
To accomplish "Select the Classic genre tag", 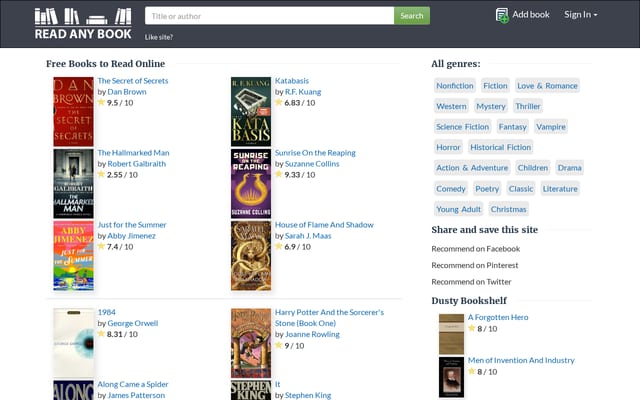I will click(x=521, y=189).
